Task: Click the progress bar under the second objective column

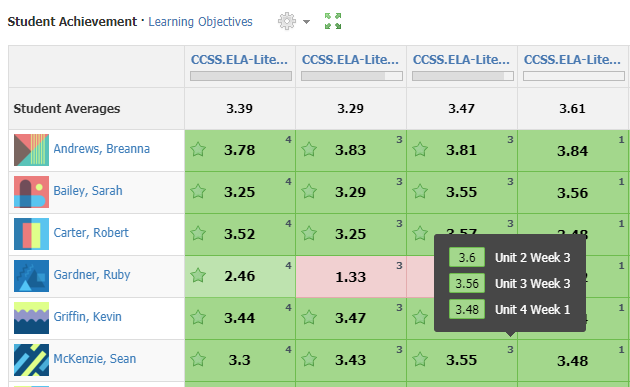Action: (x=352, y=76)
